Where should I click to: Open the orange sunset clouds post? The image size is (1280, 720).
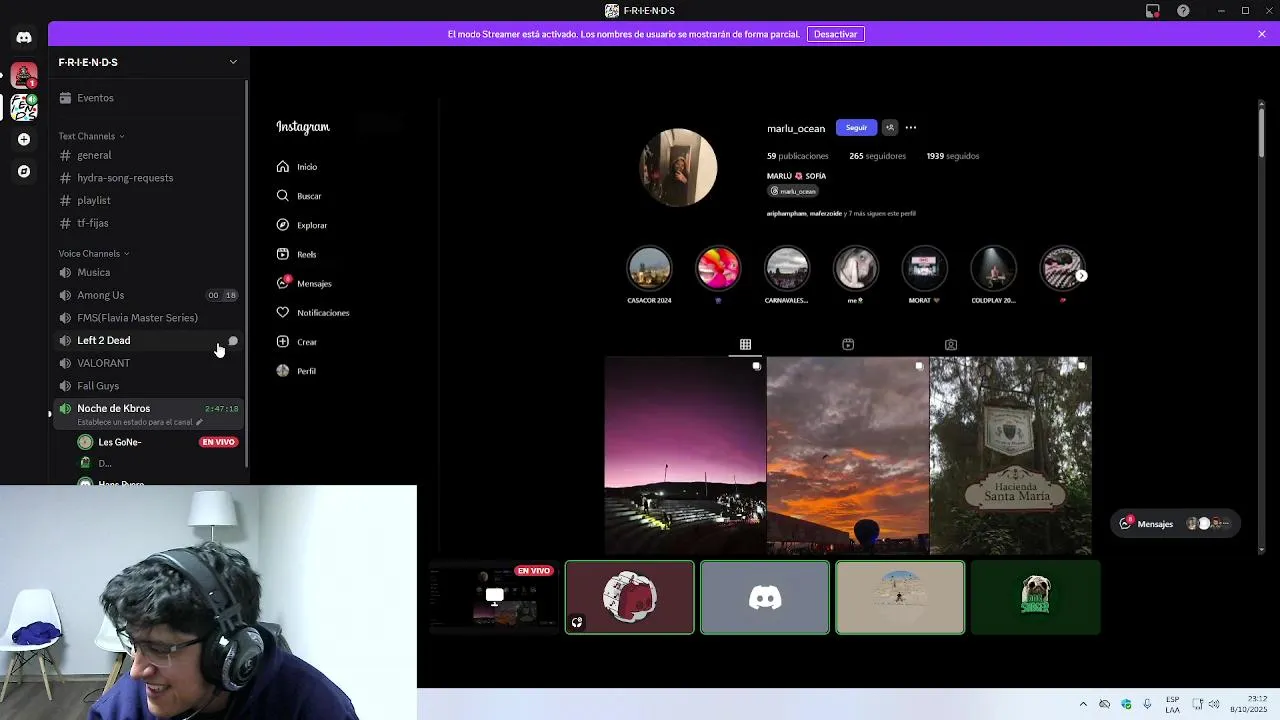(x=848, y=455)
